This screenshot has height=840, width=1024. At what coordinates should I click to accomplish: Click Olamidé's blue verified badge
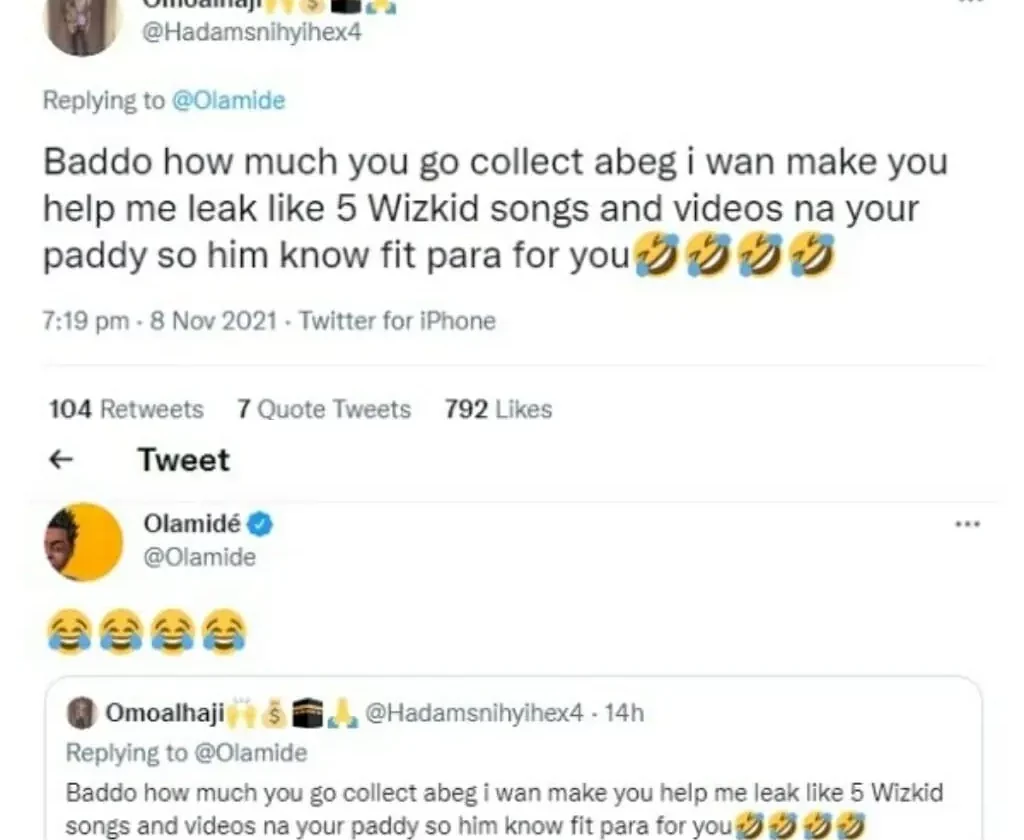point(261,523)
